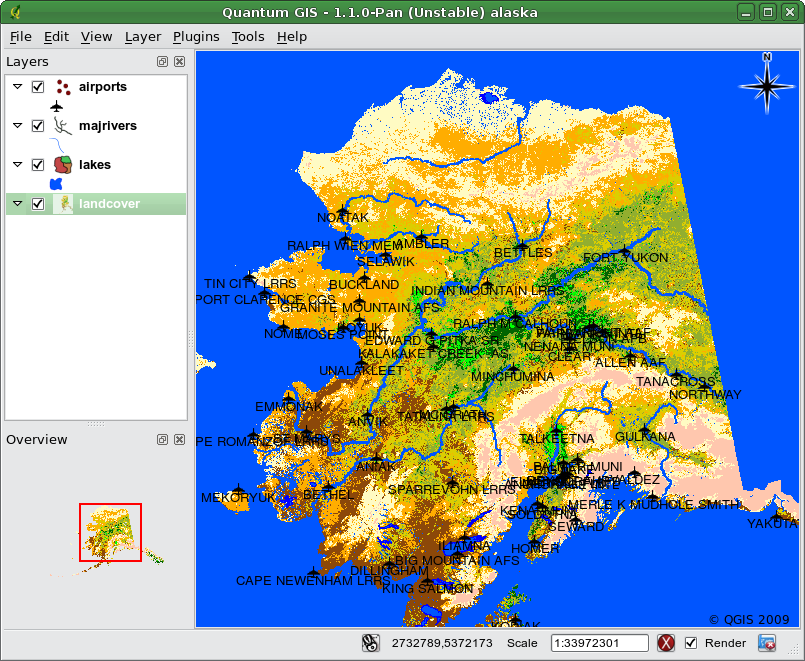Click the FORT YUKON airport label
Screen dimensions: 805x661
625,258
